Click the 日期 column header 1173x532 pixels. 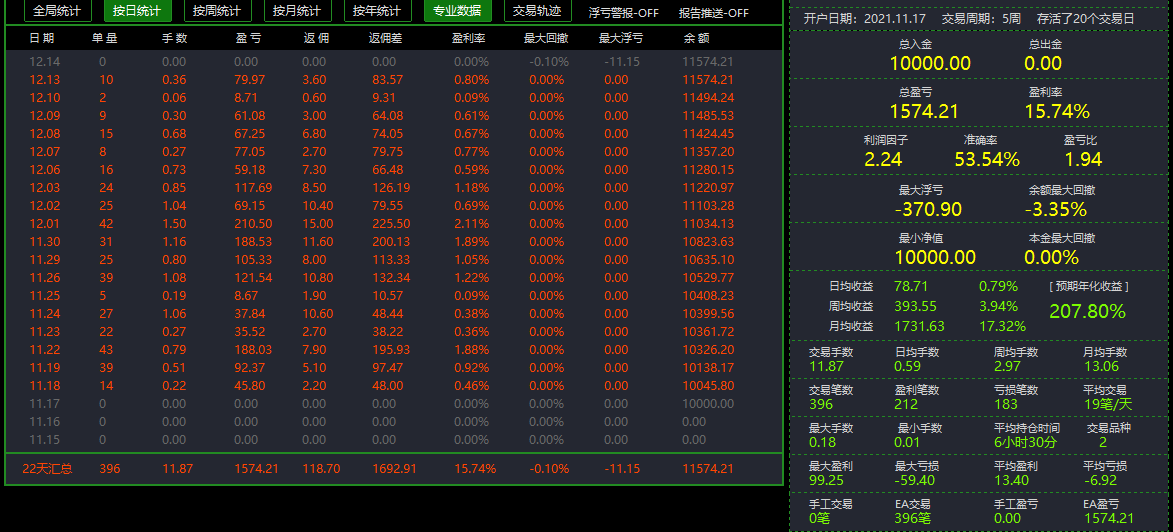point(42,38)
